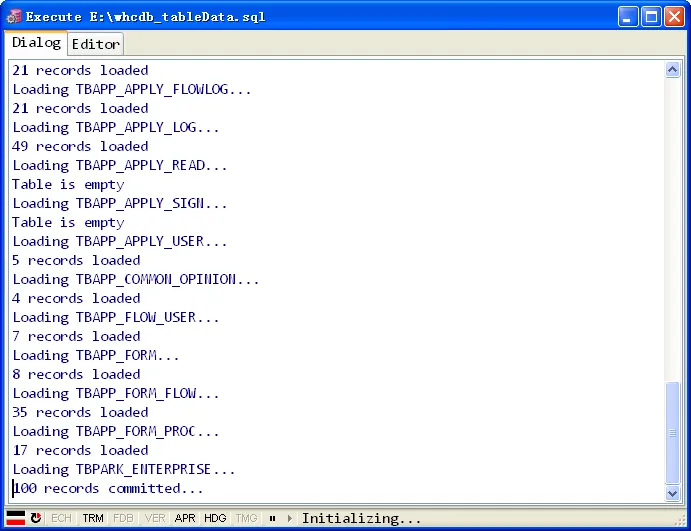Toggle the VER verify option
691x531 pixels.
coord(155,518)
